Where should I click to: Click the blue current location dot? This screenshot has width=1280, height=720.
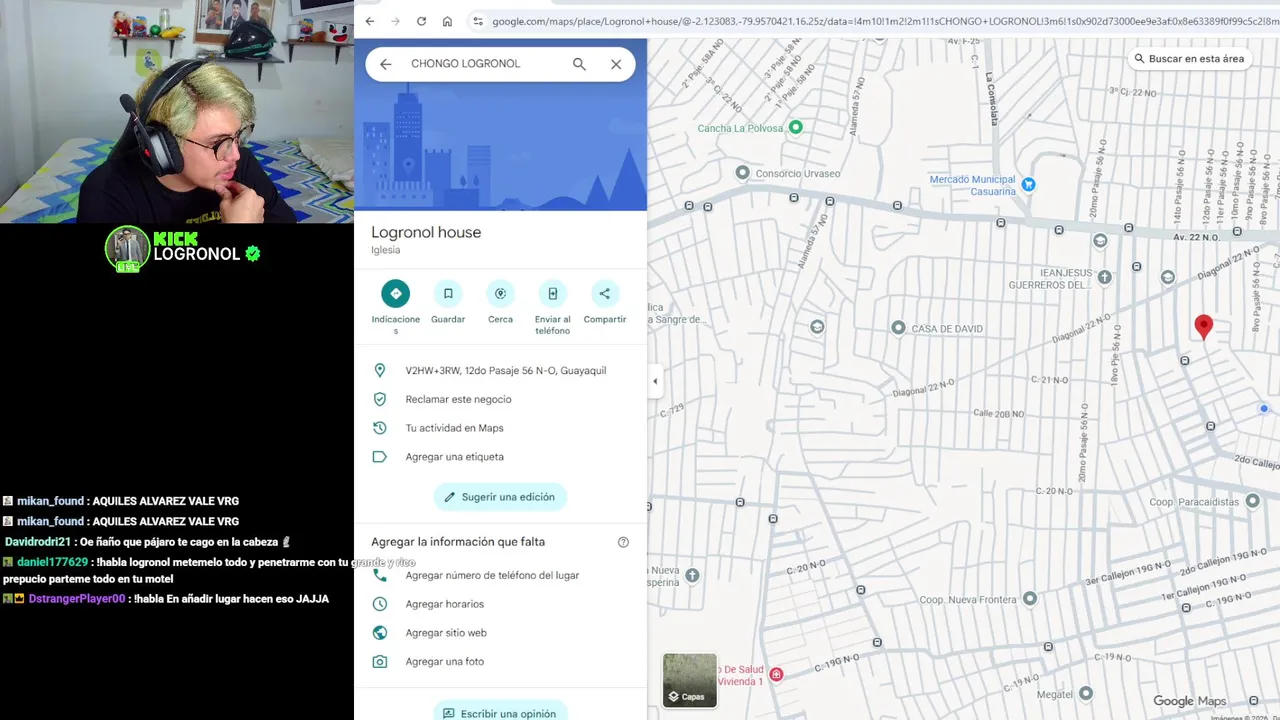tap(1264, 408)
